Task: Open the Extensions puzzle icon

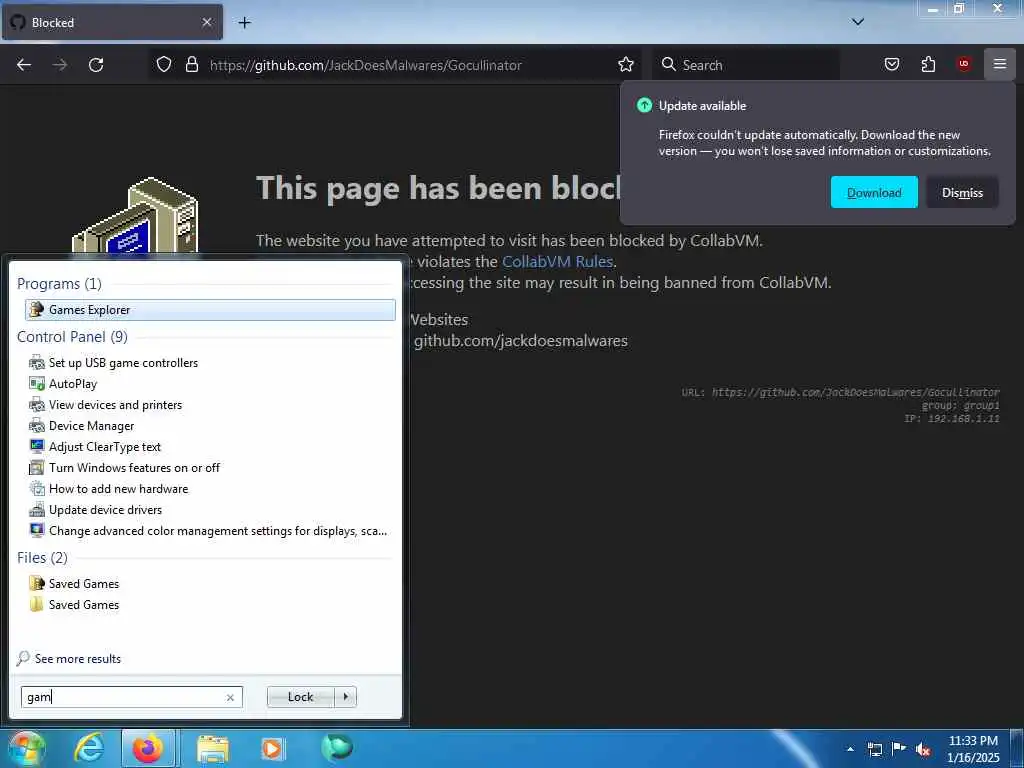Action: [928, 64]
